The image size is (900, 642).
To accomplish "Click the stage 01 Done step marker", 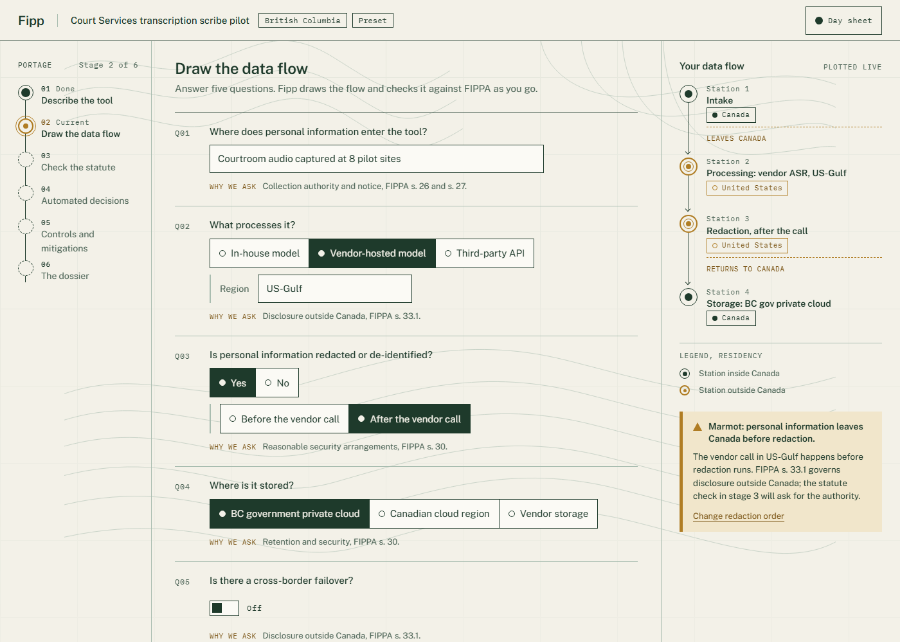I will tap(25, 92).
